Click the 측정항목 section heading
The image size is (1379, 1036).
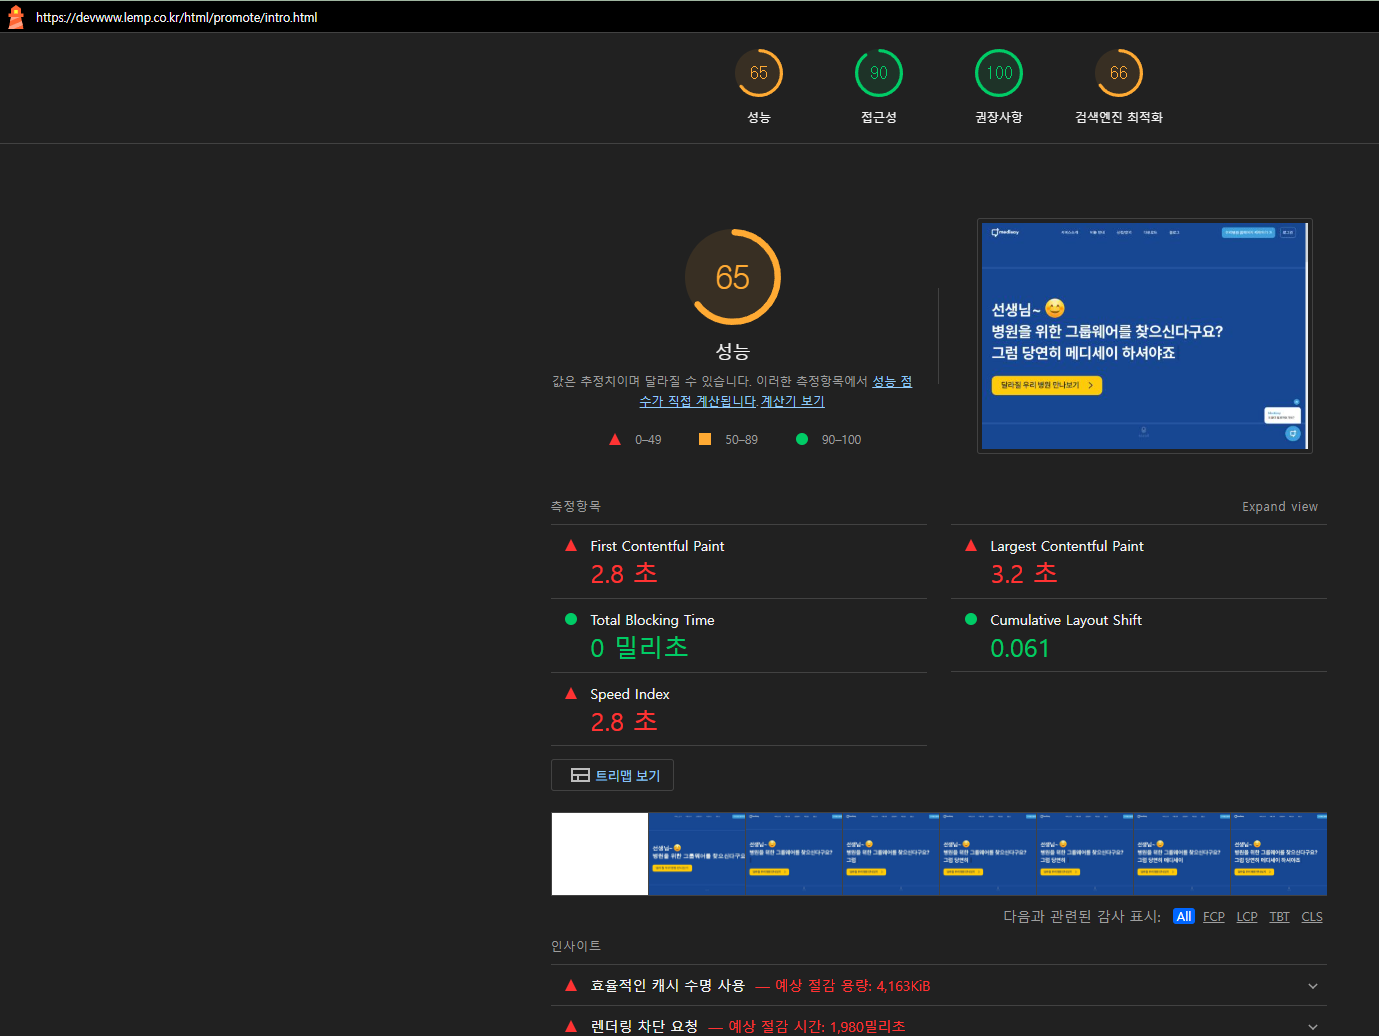pyautogui.click(x=576, y=507)
